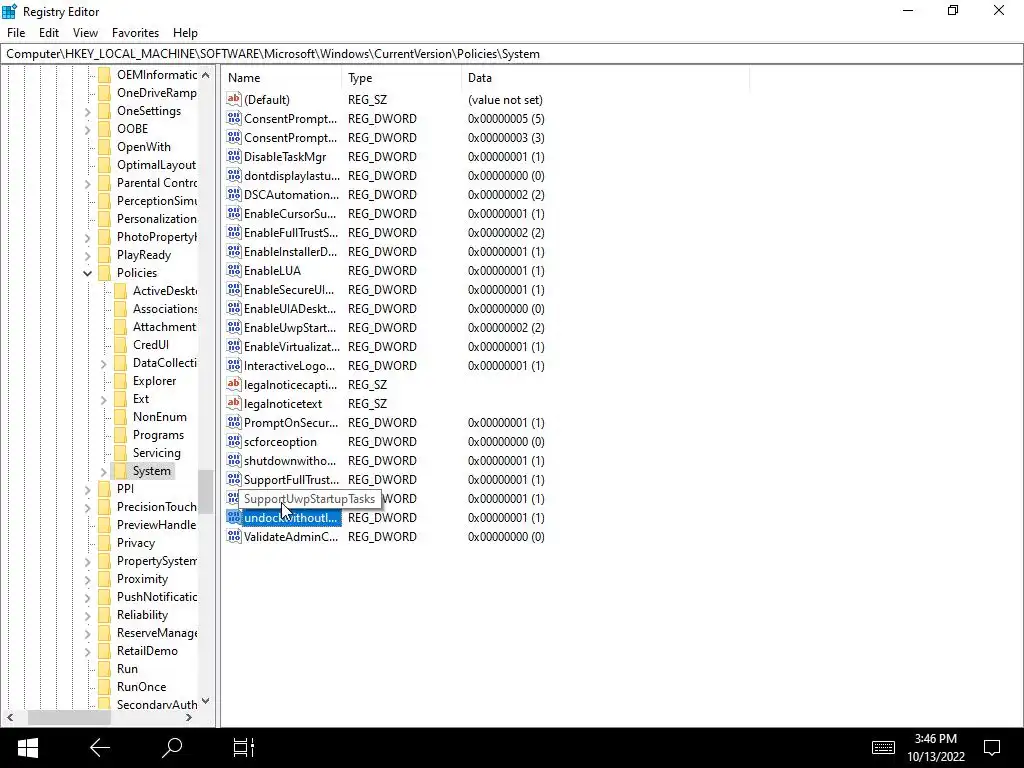The image size is (1024, 768).
Task: Click the undockwithoutl... selected value
Action: pos(291,518)
